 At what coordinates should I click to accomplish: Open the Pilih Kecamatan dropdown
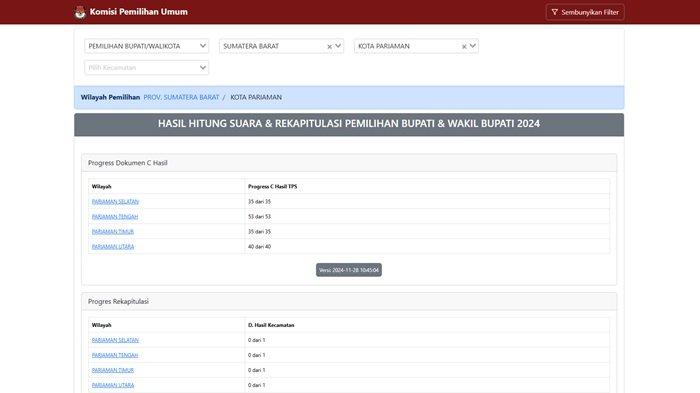(x=146, y=67)
